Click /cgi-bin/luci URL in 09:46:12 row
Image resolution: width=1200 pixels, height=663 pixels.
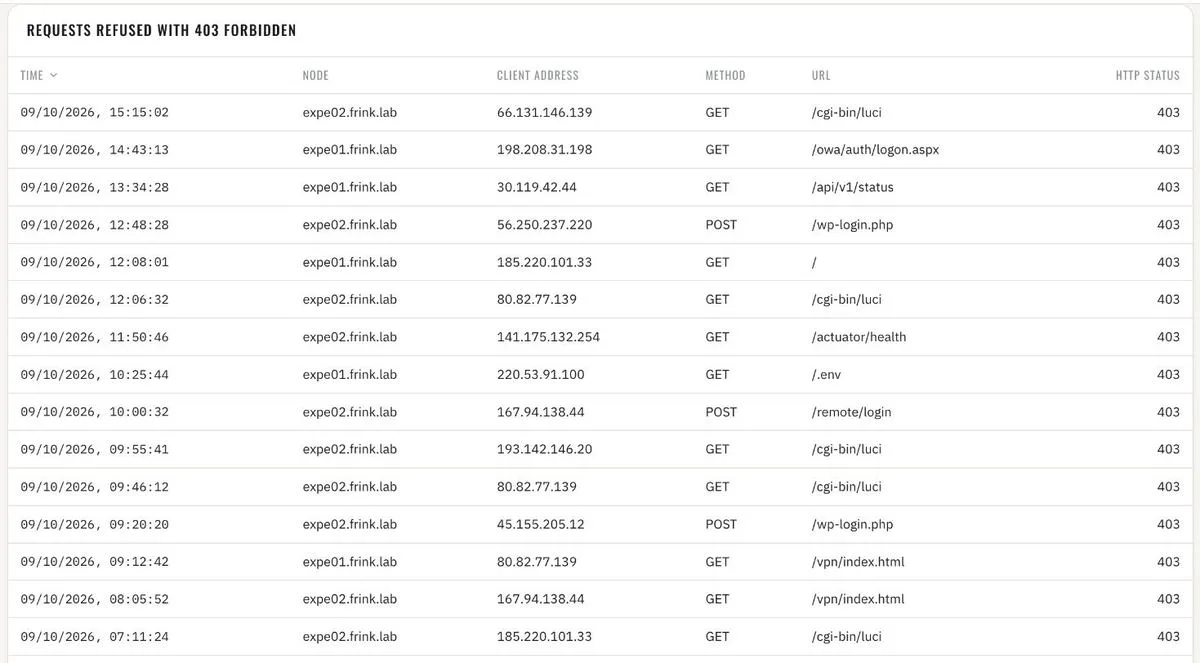(x=847, y=487)
